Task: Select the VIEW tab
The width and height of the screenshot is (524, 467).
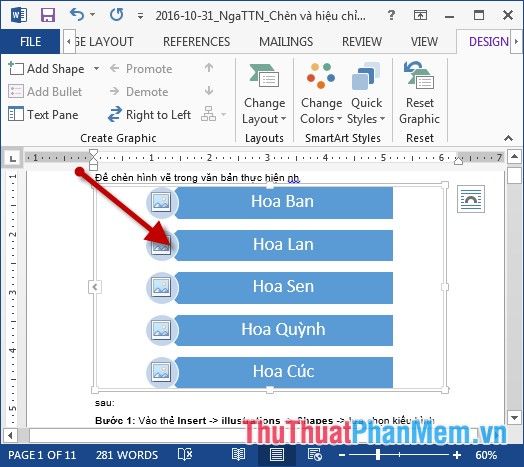Action: pyautogui.click(x=424, y=42)
